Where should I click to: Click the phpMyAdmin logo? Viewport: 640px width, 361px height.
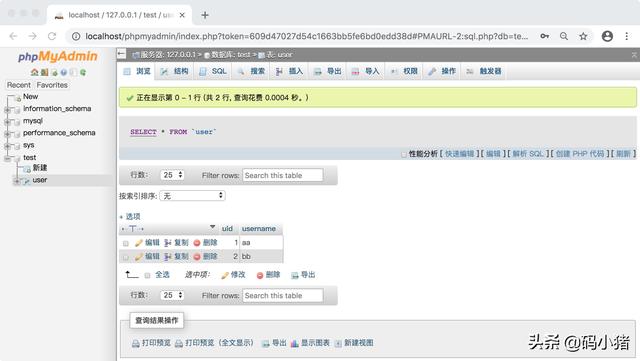(58, 56)
